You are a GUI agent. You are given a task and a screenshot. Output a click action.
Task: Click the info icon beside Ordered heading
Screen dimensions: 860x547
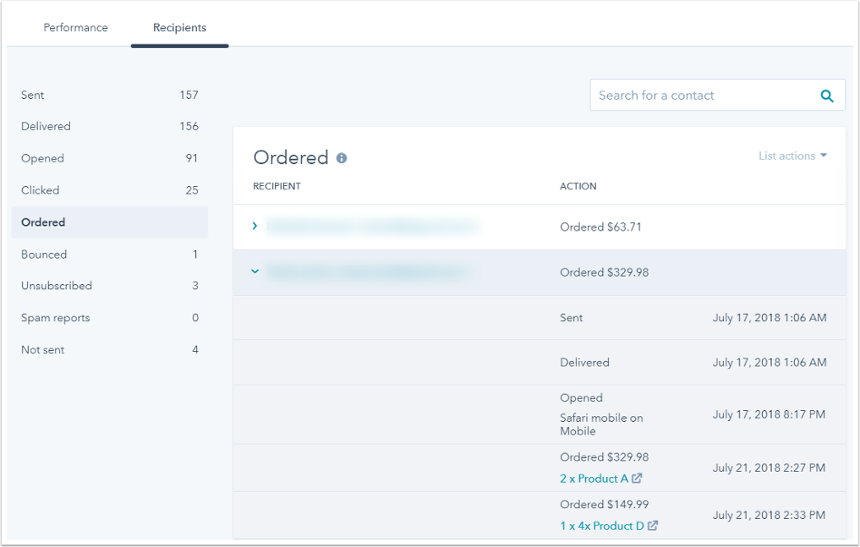click(x=342, y=158)
